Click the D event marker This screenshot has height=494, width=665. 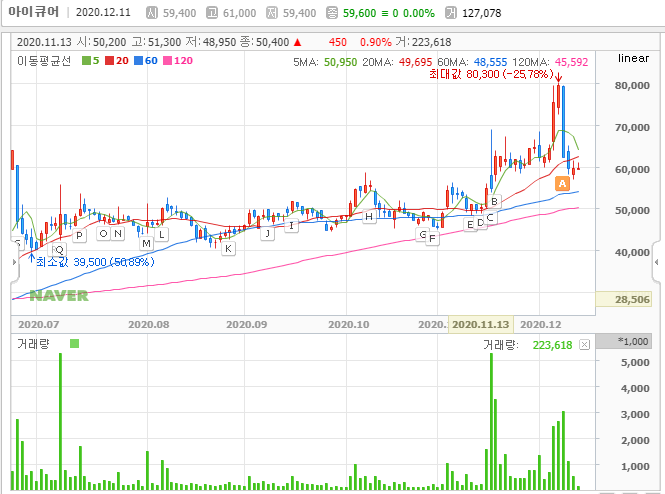pos(480,223)
